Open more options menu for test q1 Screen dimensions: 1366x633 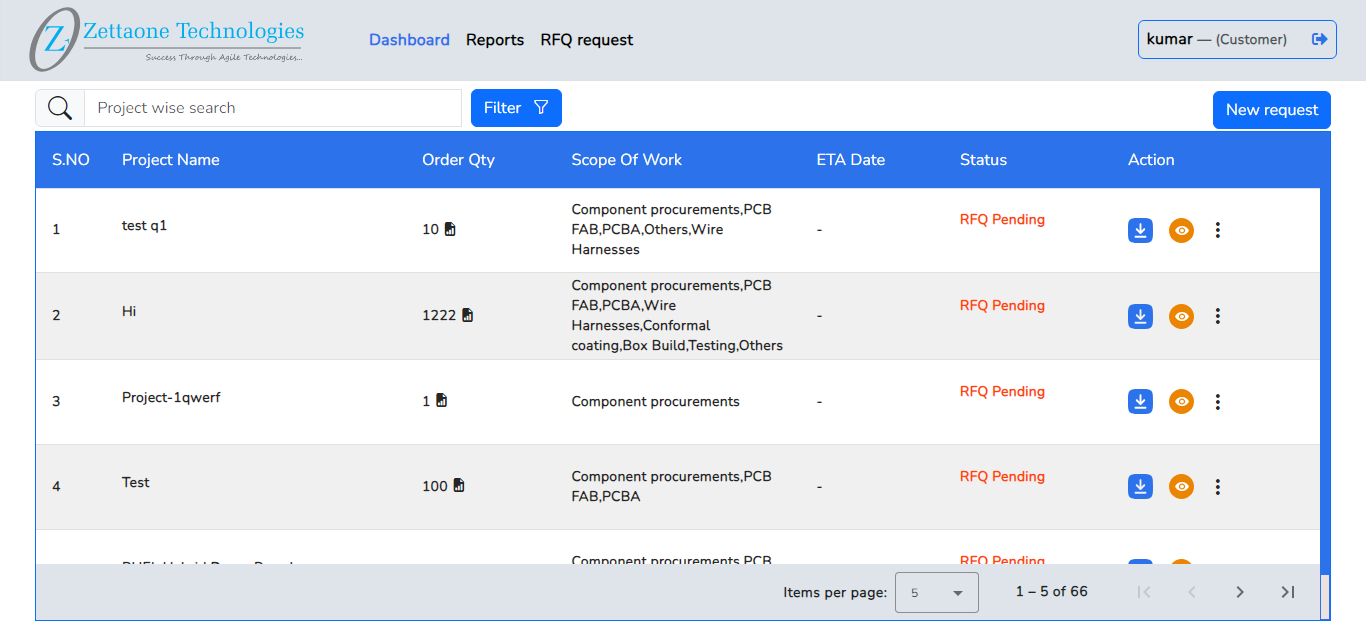[x=1217, y=230]
